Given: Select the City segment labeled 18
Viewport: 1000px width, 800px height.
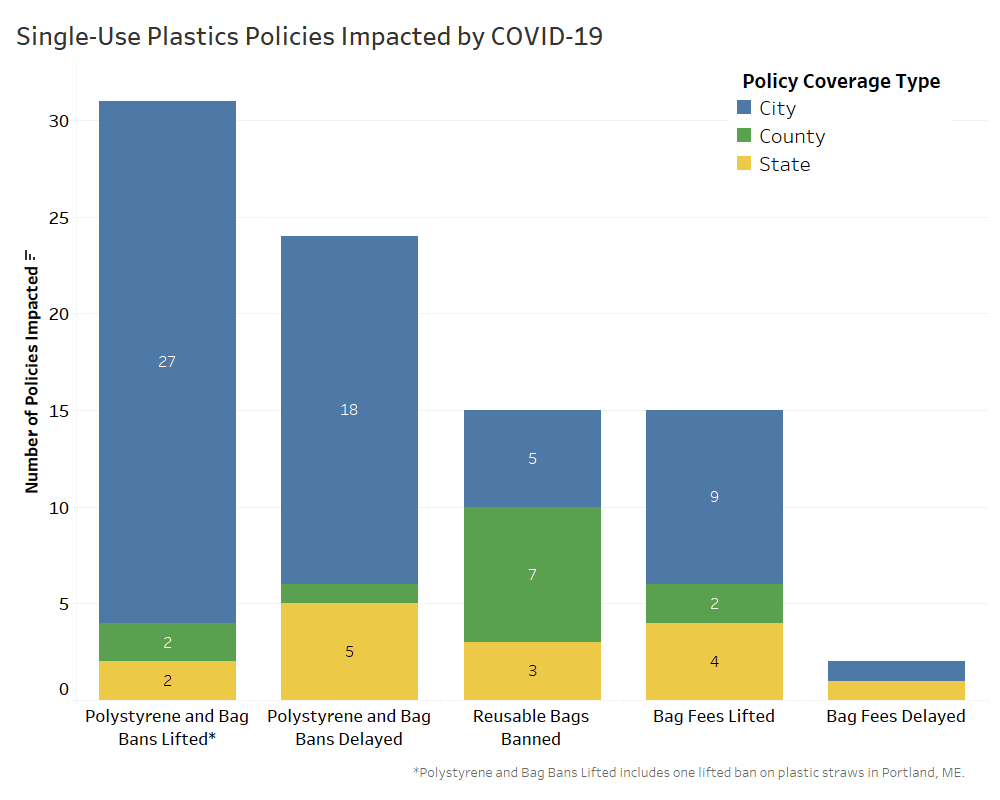Looking at the screenshot, I should (349, 410).
